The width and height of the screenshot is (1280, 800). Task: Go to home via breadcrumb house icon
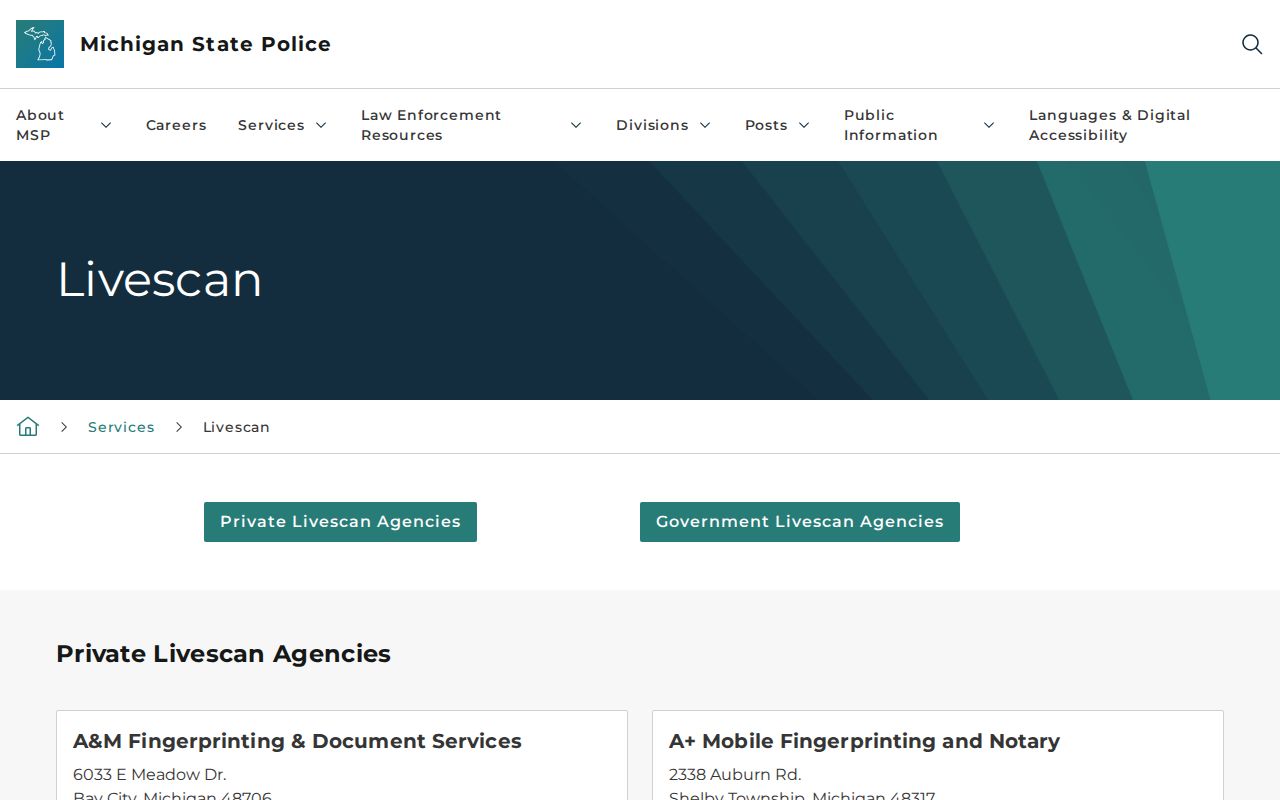click(x=28, y=427)
